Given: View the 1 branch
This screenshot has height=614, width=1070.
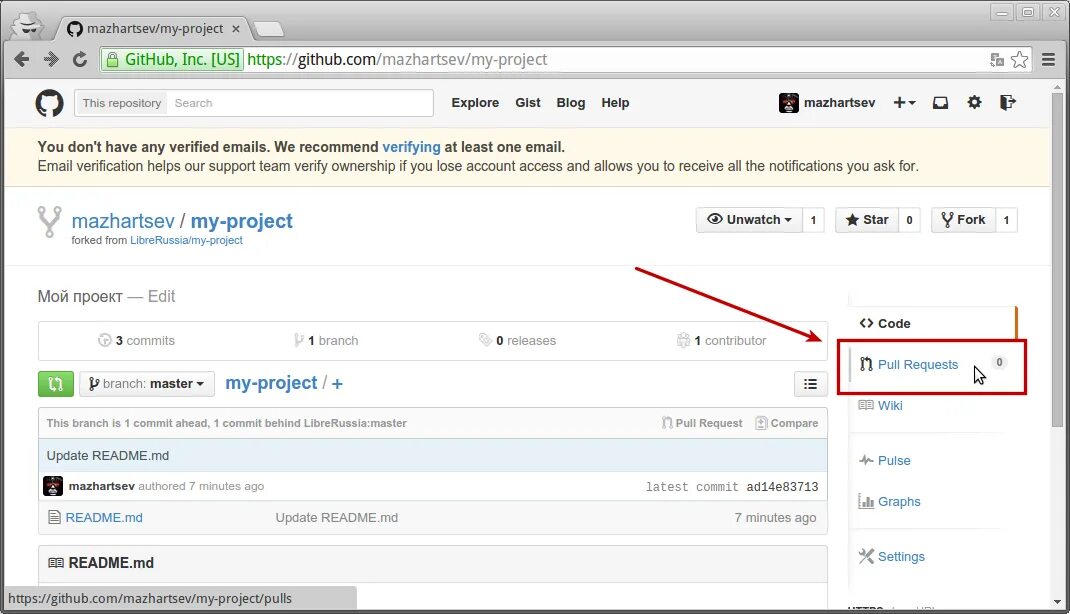Looking at the screenshot, I should (326, 340).
